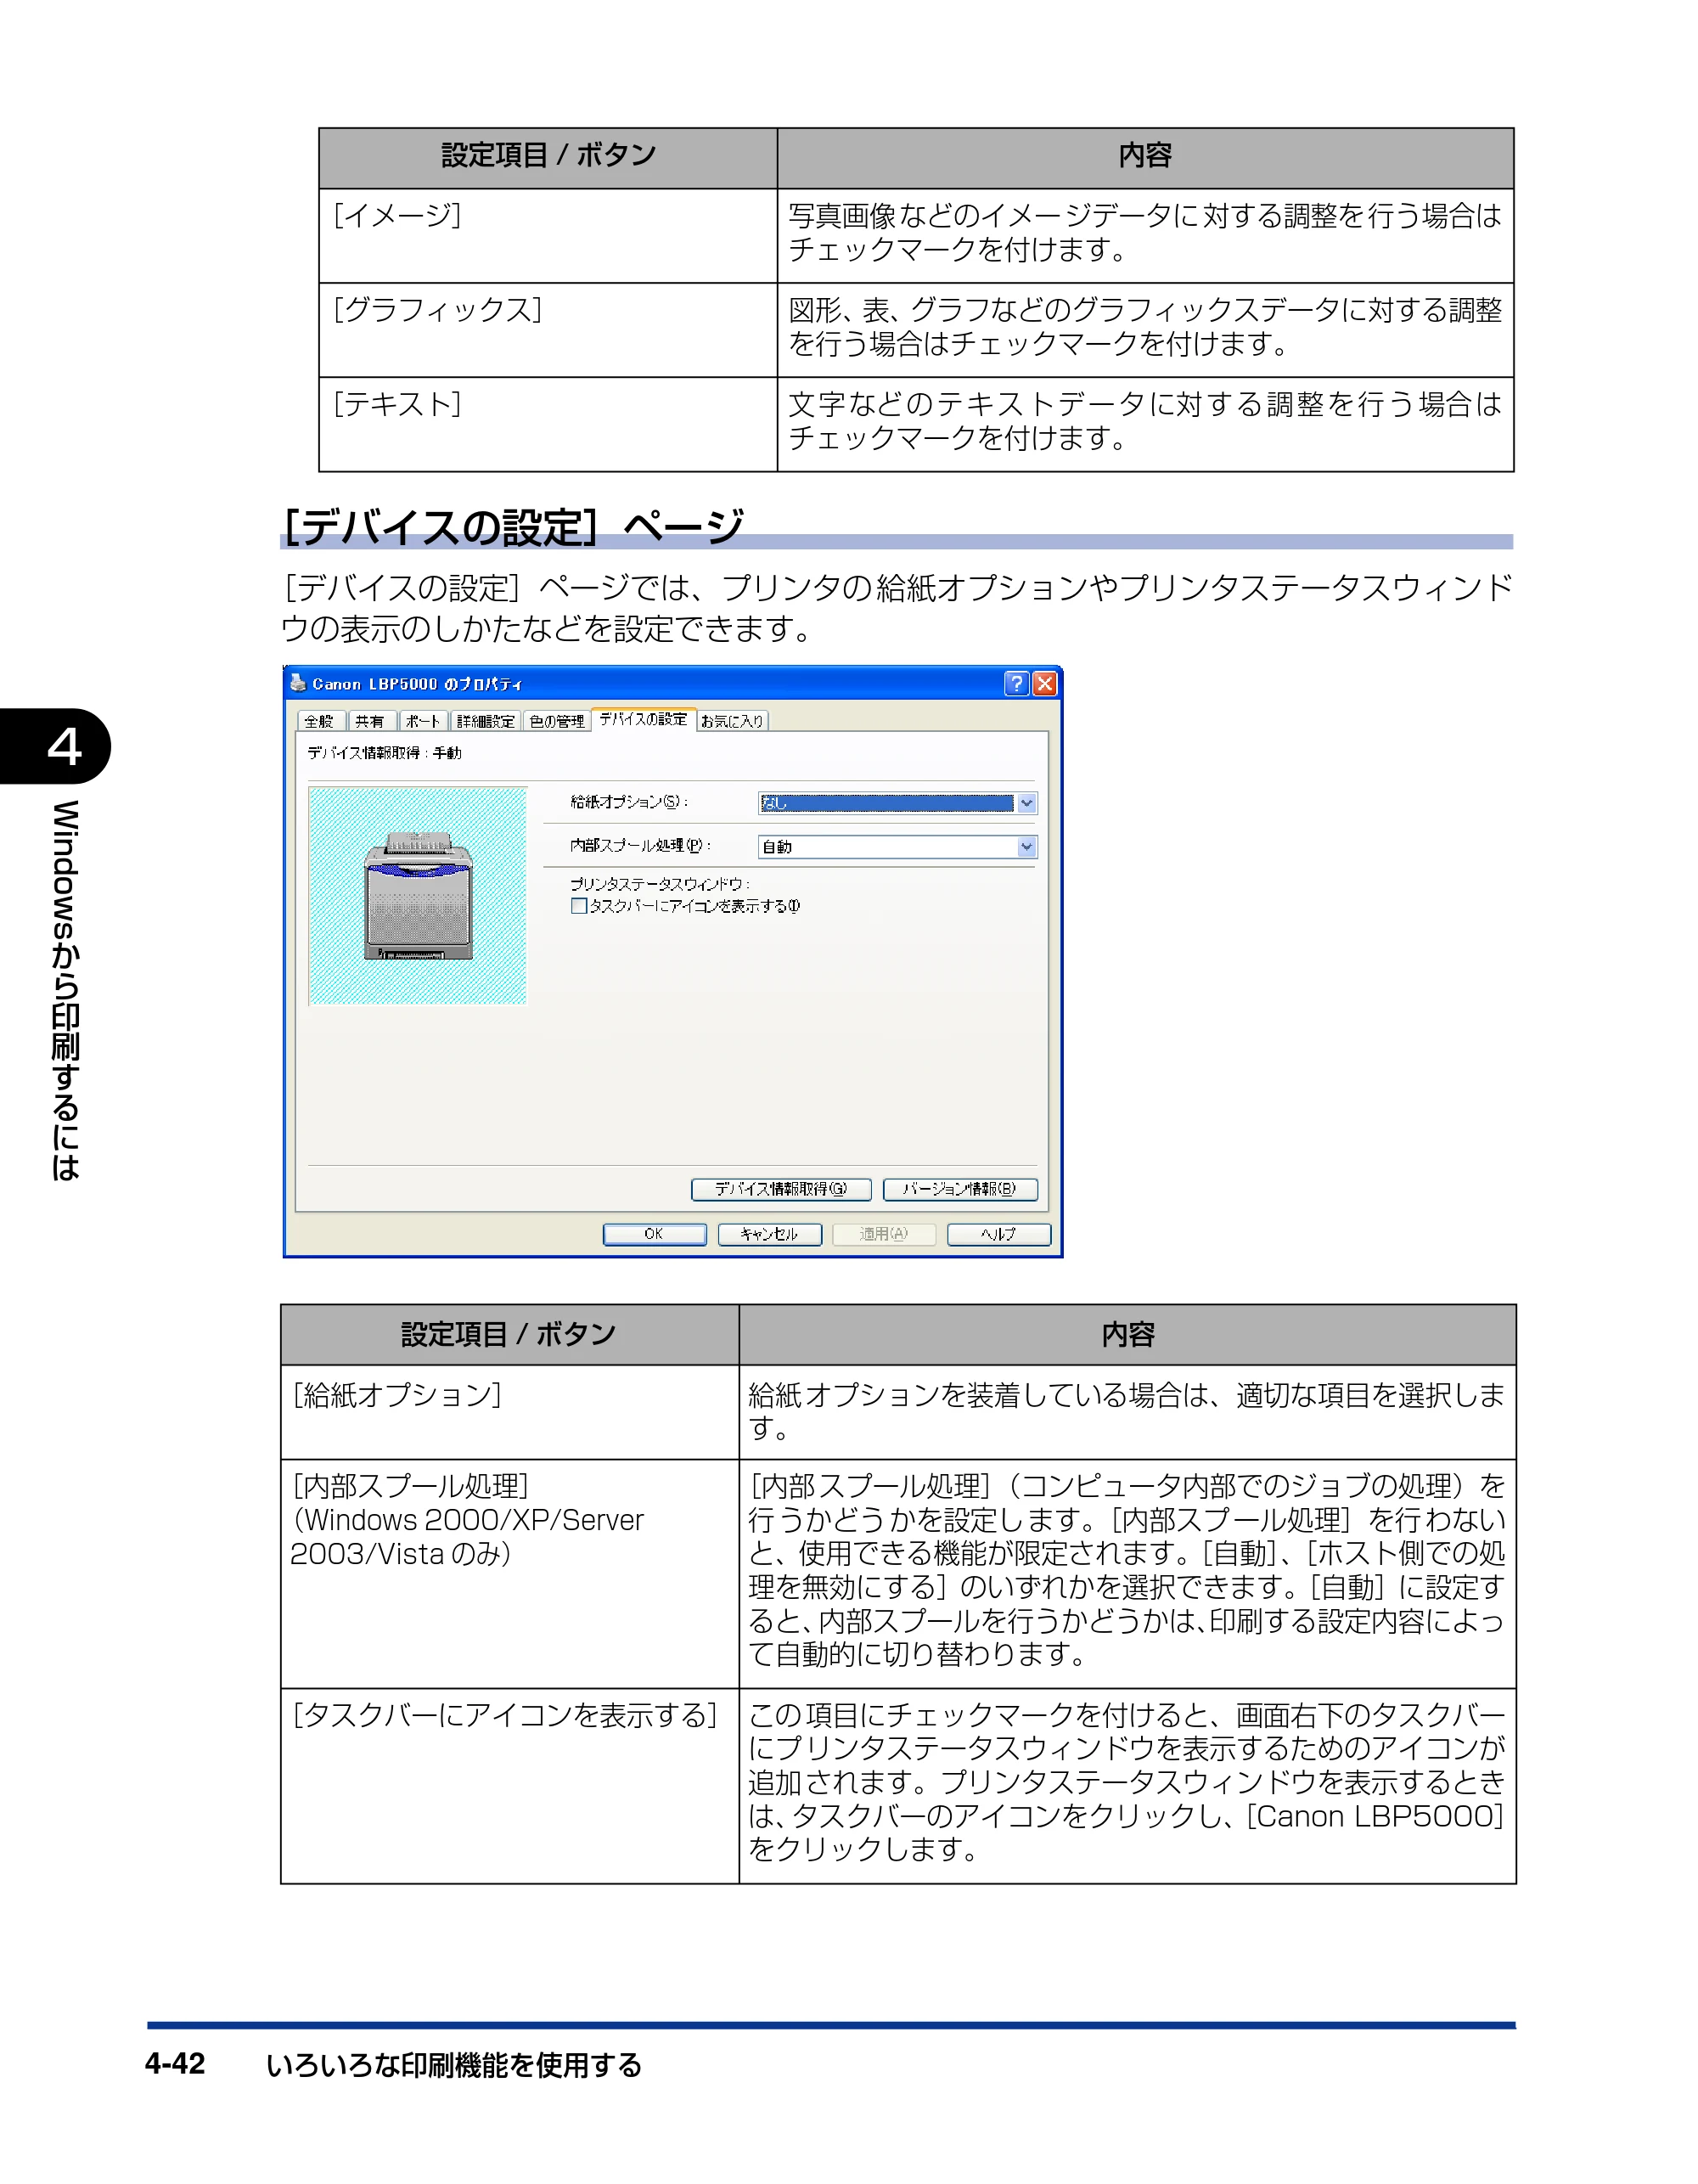
Task: Click the デバイス情報取得 button
Action: click(781, 1189)
